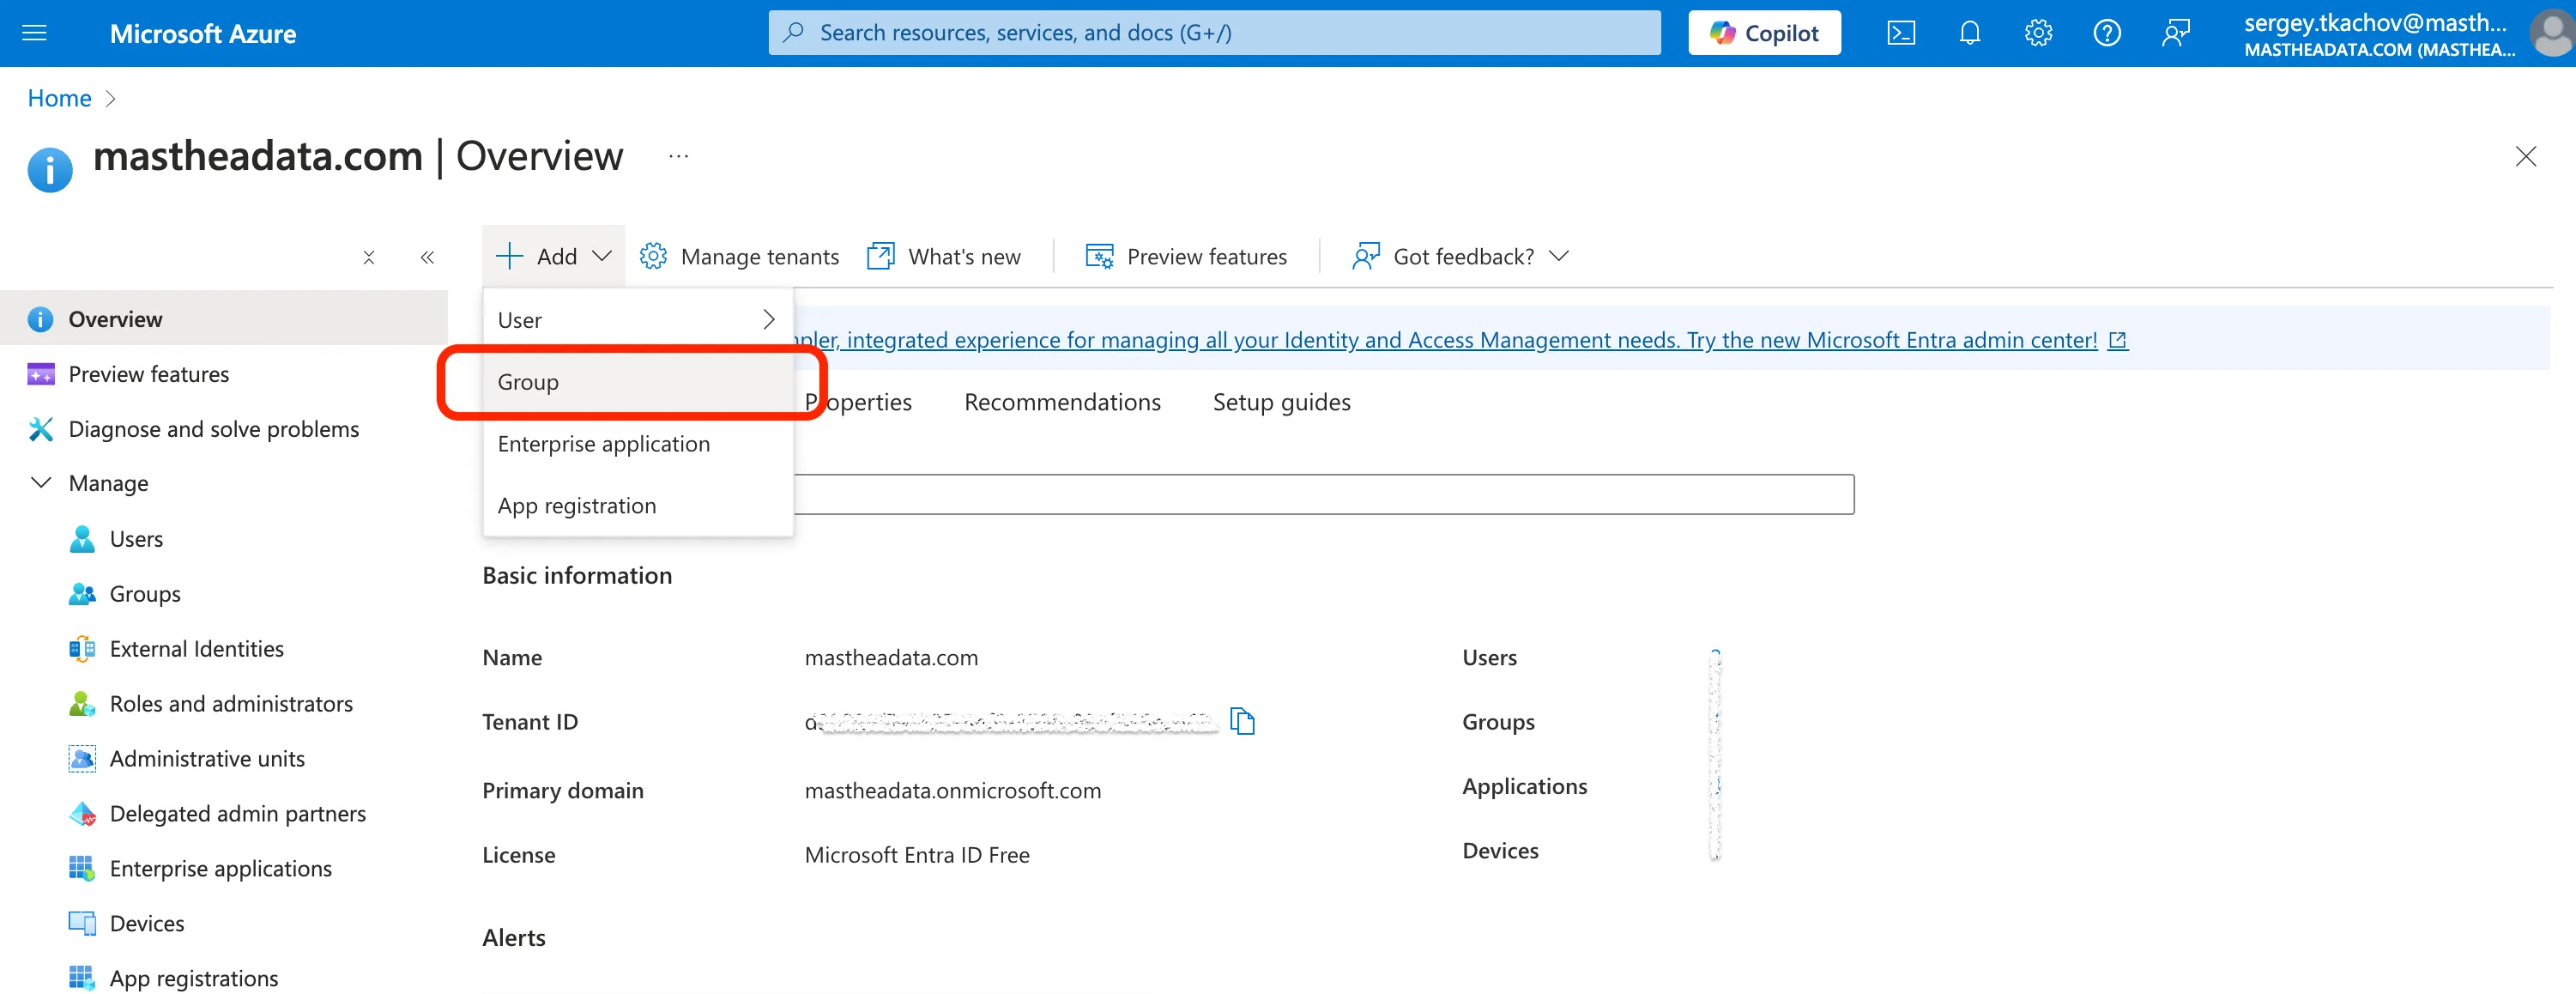Click the help question mark icon
The image size is (2576, 994).
click(2106, 33)
